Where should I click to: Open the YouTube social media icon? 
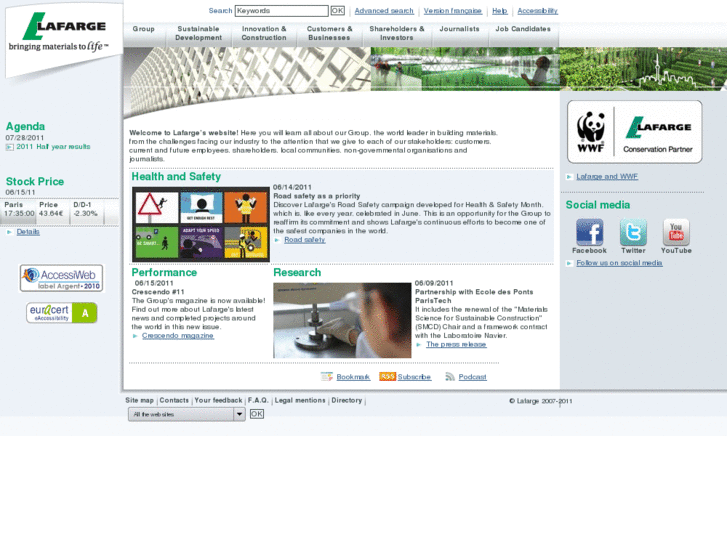click(676, 232)
